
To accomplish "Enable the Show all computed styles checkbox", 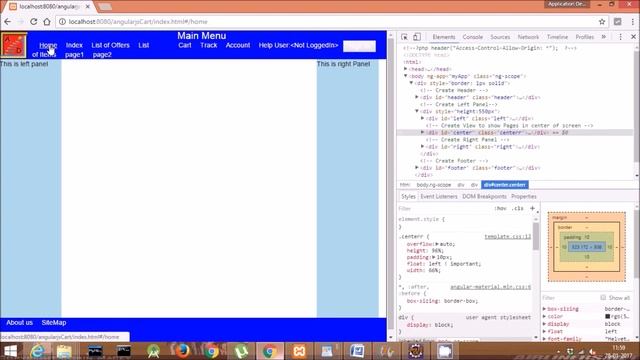I will pyautogui.click(x=603, y=298).
